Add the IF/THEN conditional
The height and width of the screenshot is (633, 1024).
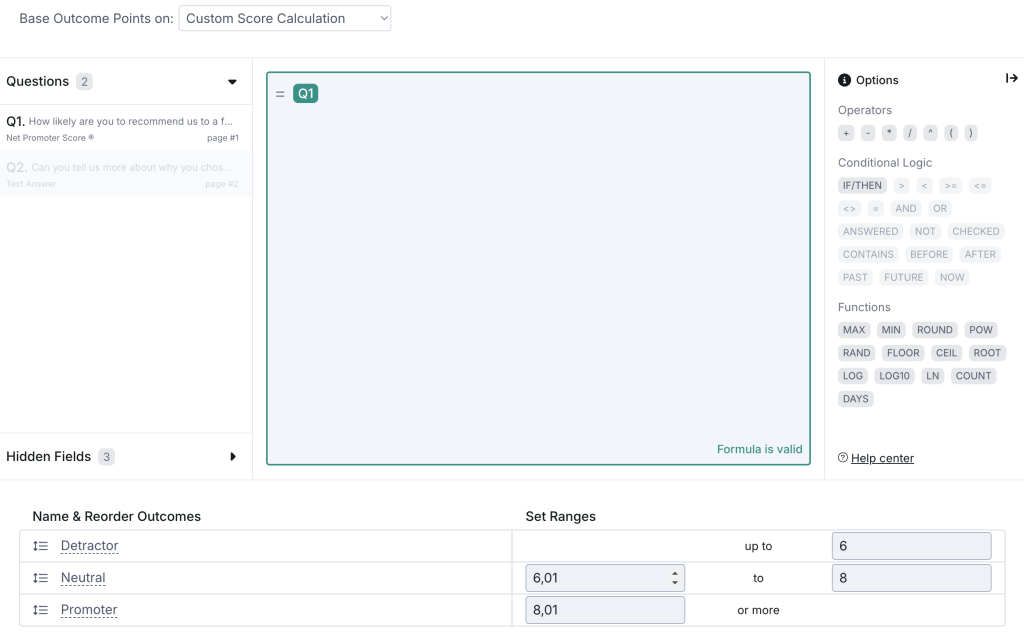pyautogui.click(x=862, y=186)
